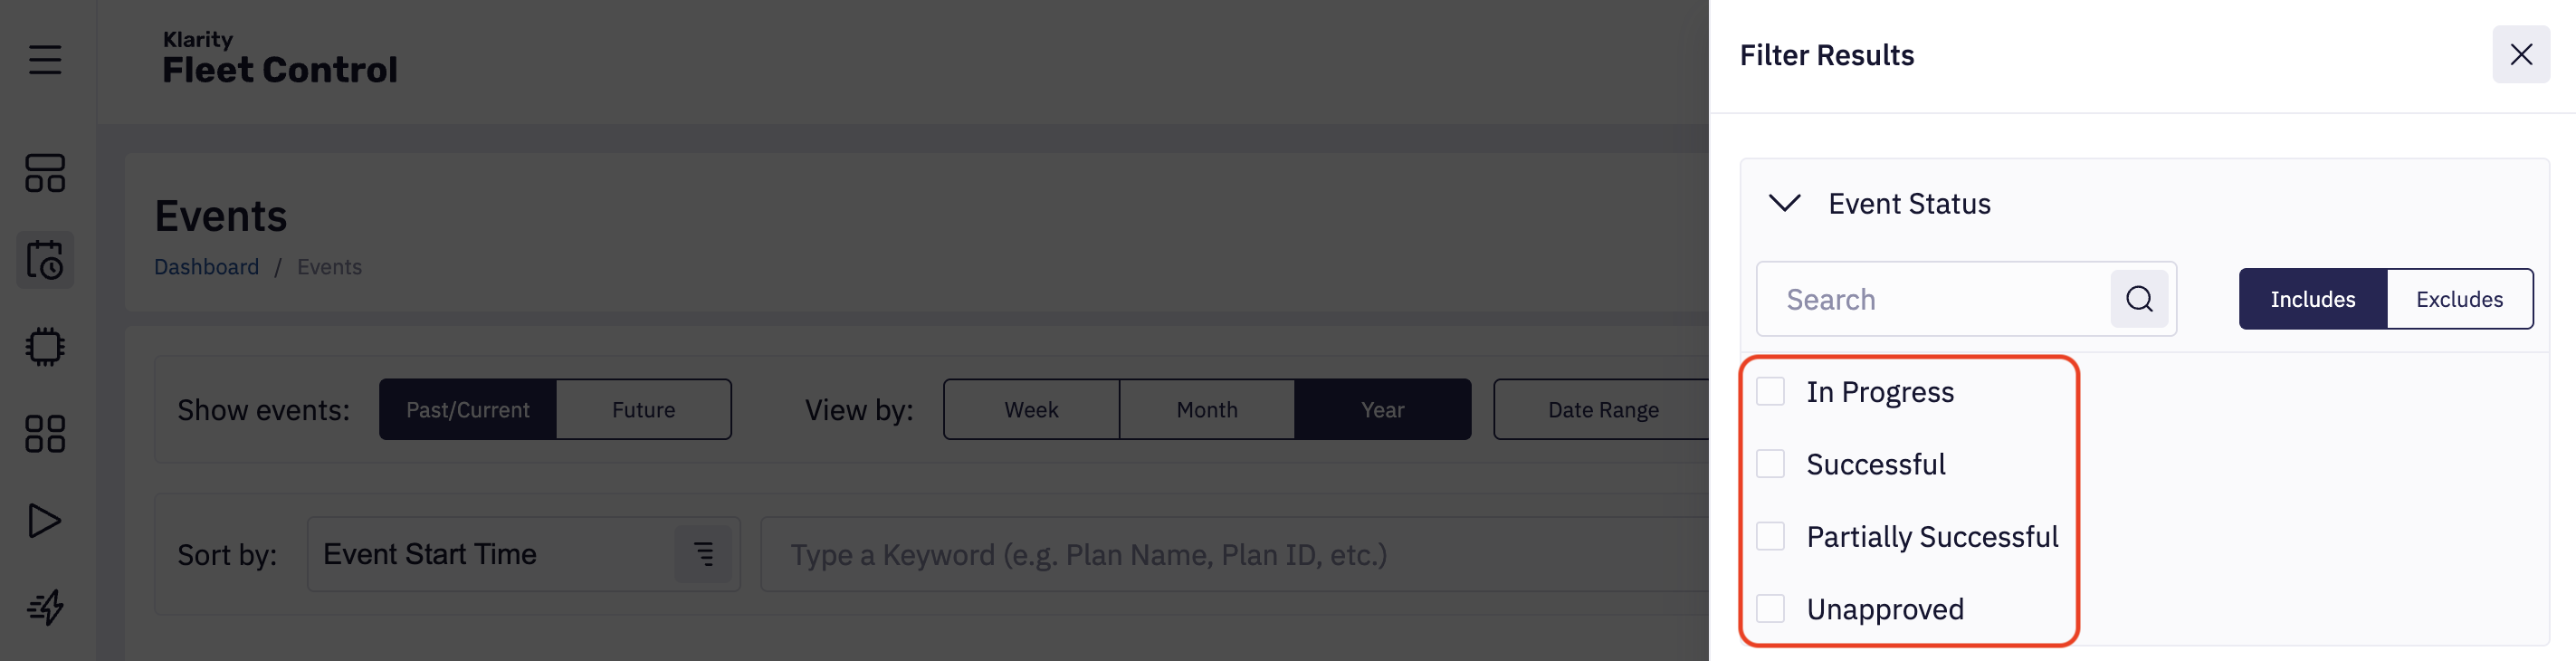Click the magnifier search icon in filter
Viewport: 2576px width, 661px height.
click(x=2139, y=299)
